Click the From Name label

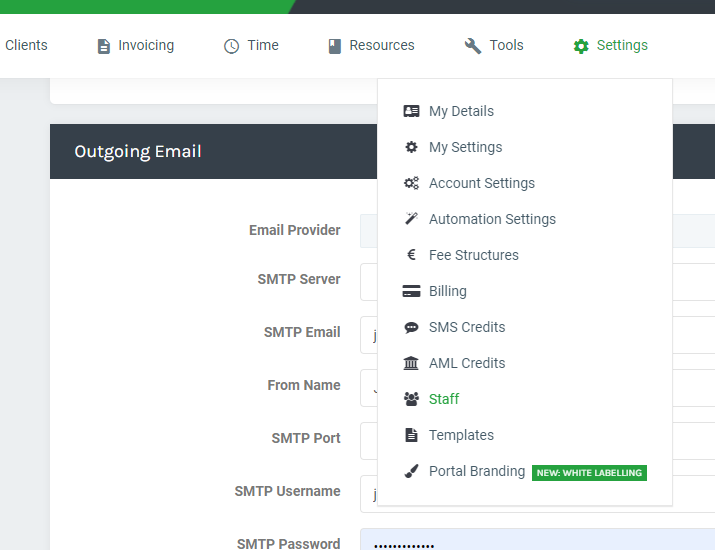(304, 385)
